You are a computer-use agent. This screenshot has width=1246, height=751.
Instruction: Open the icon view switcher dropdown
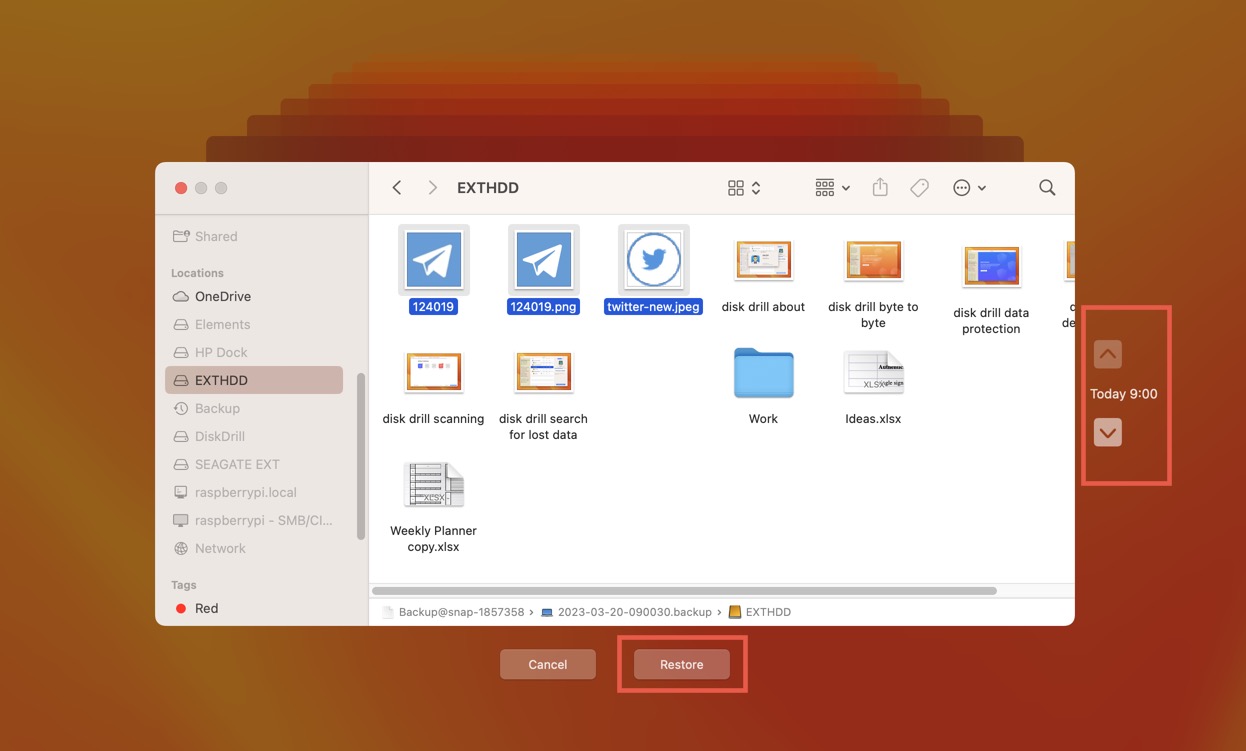744,188
